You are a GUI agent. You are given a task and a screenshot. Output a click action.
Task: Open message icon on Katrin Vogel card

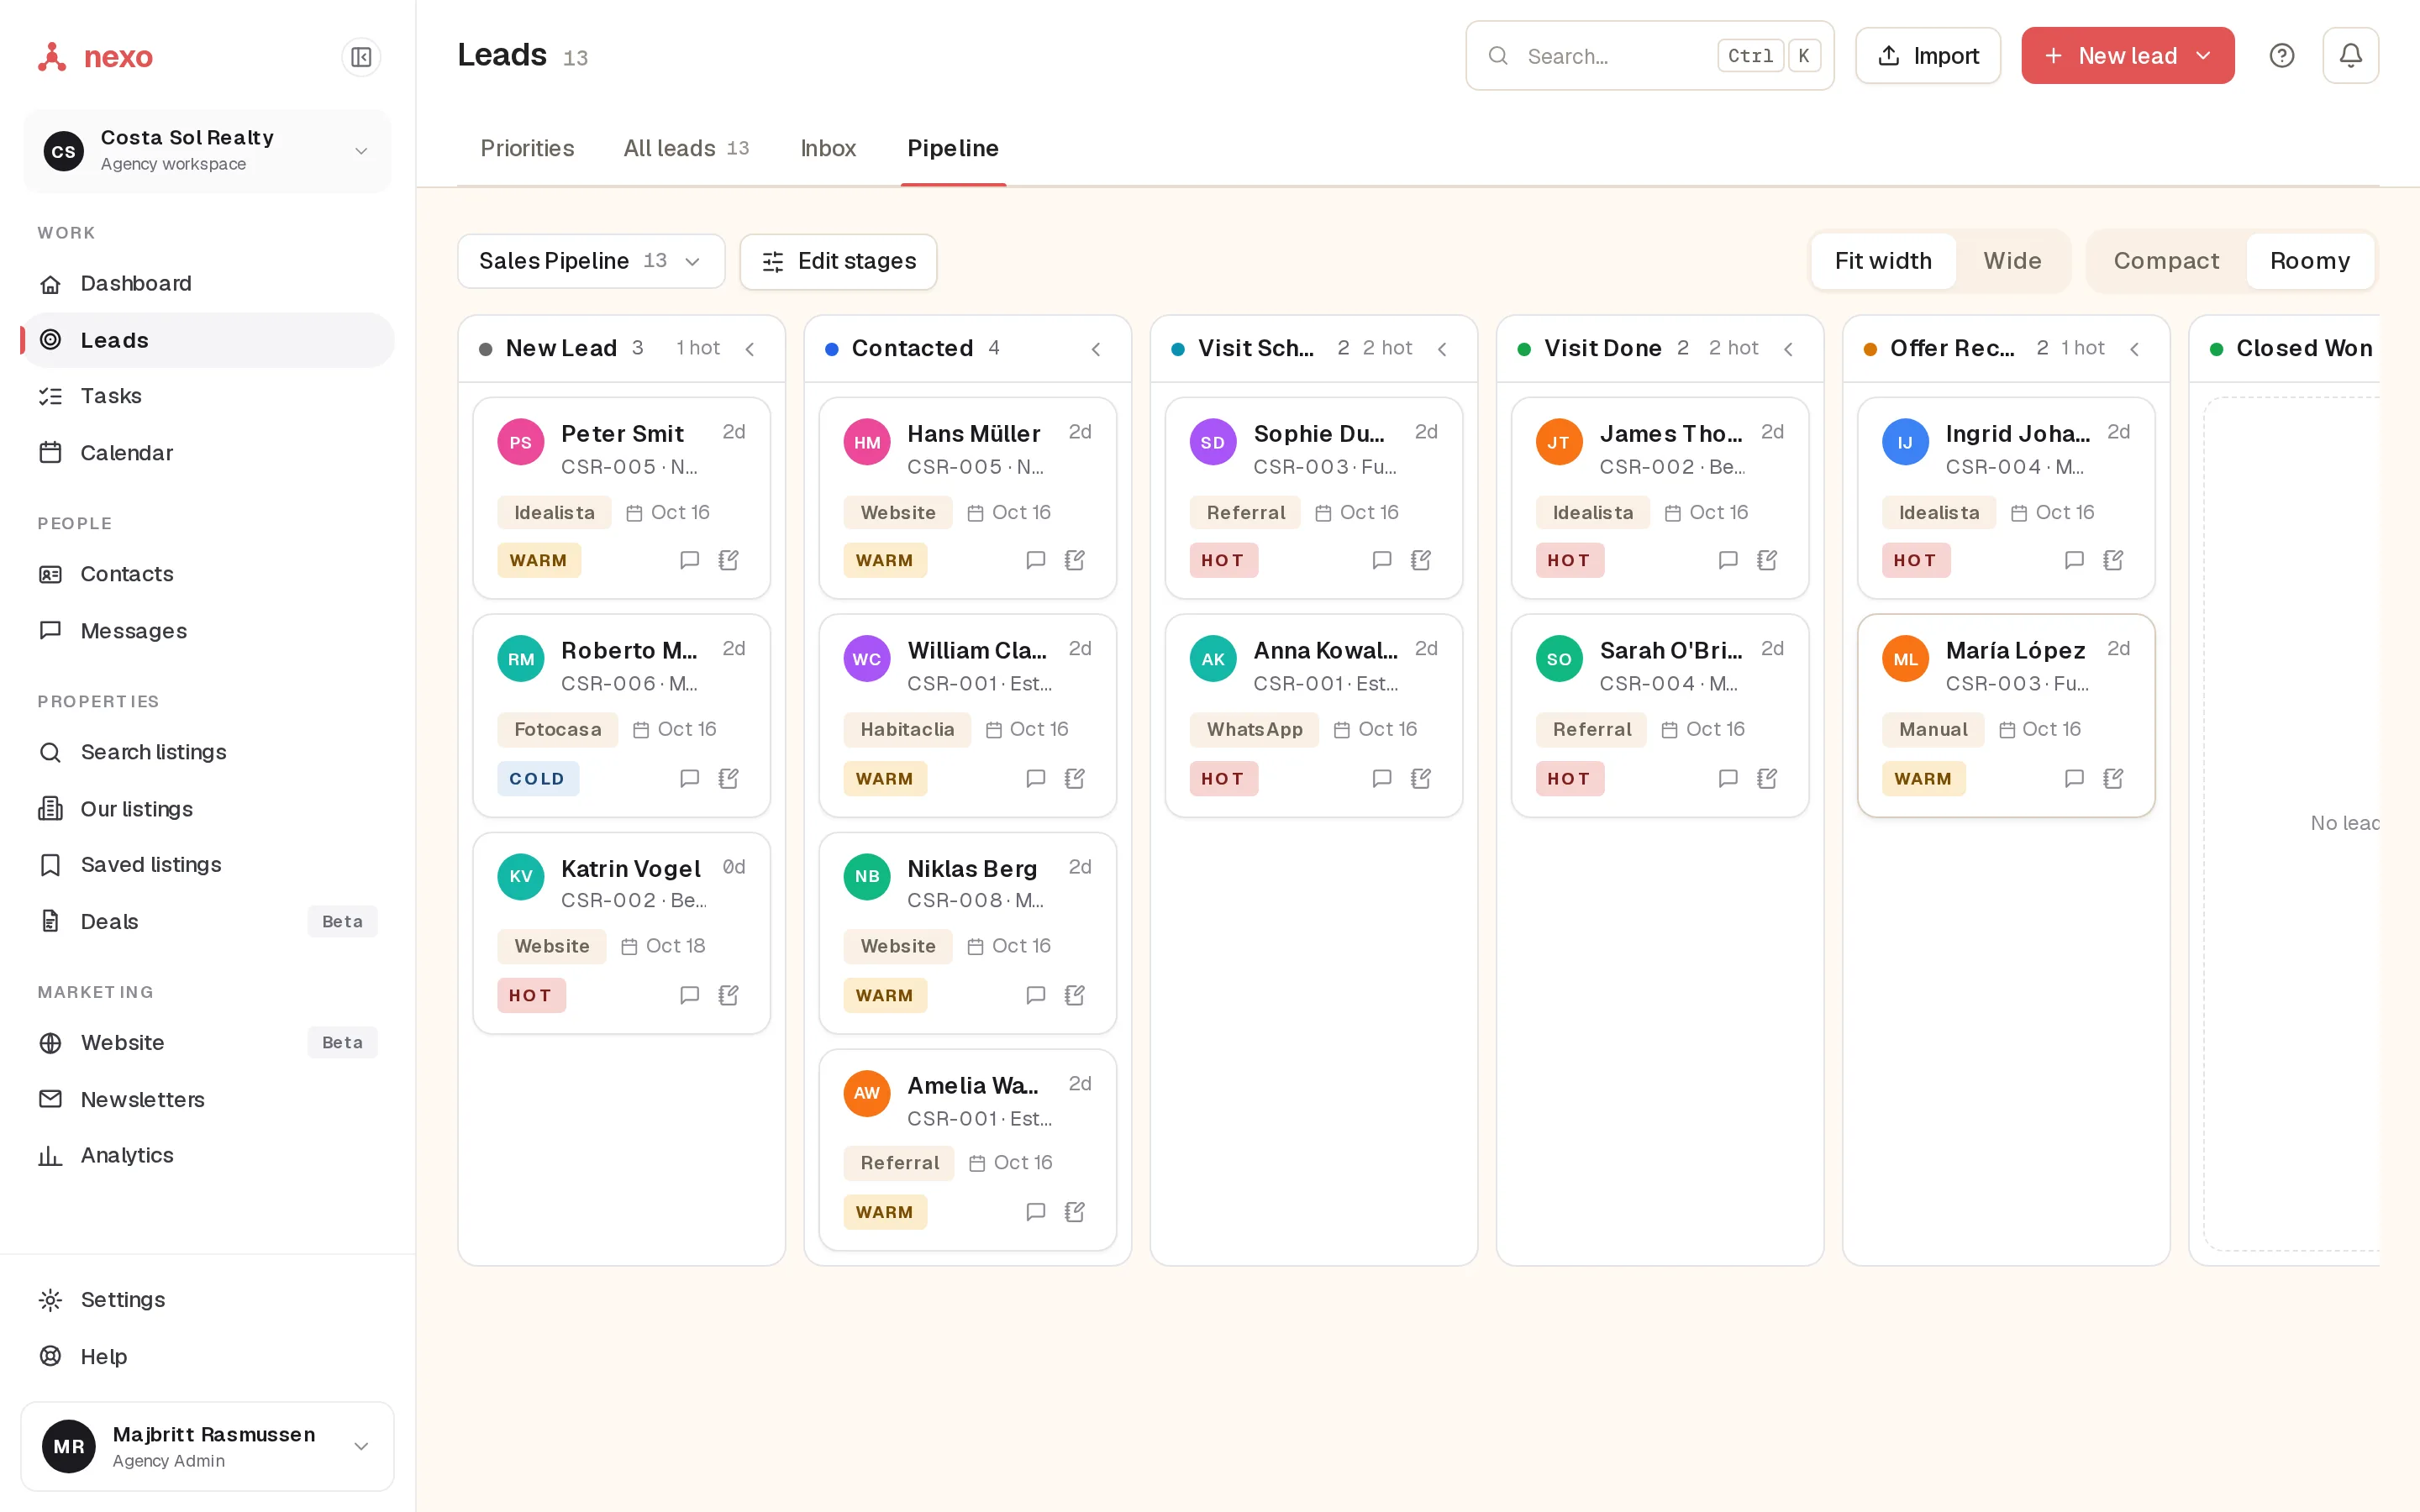[x=689, y=995]
